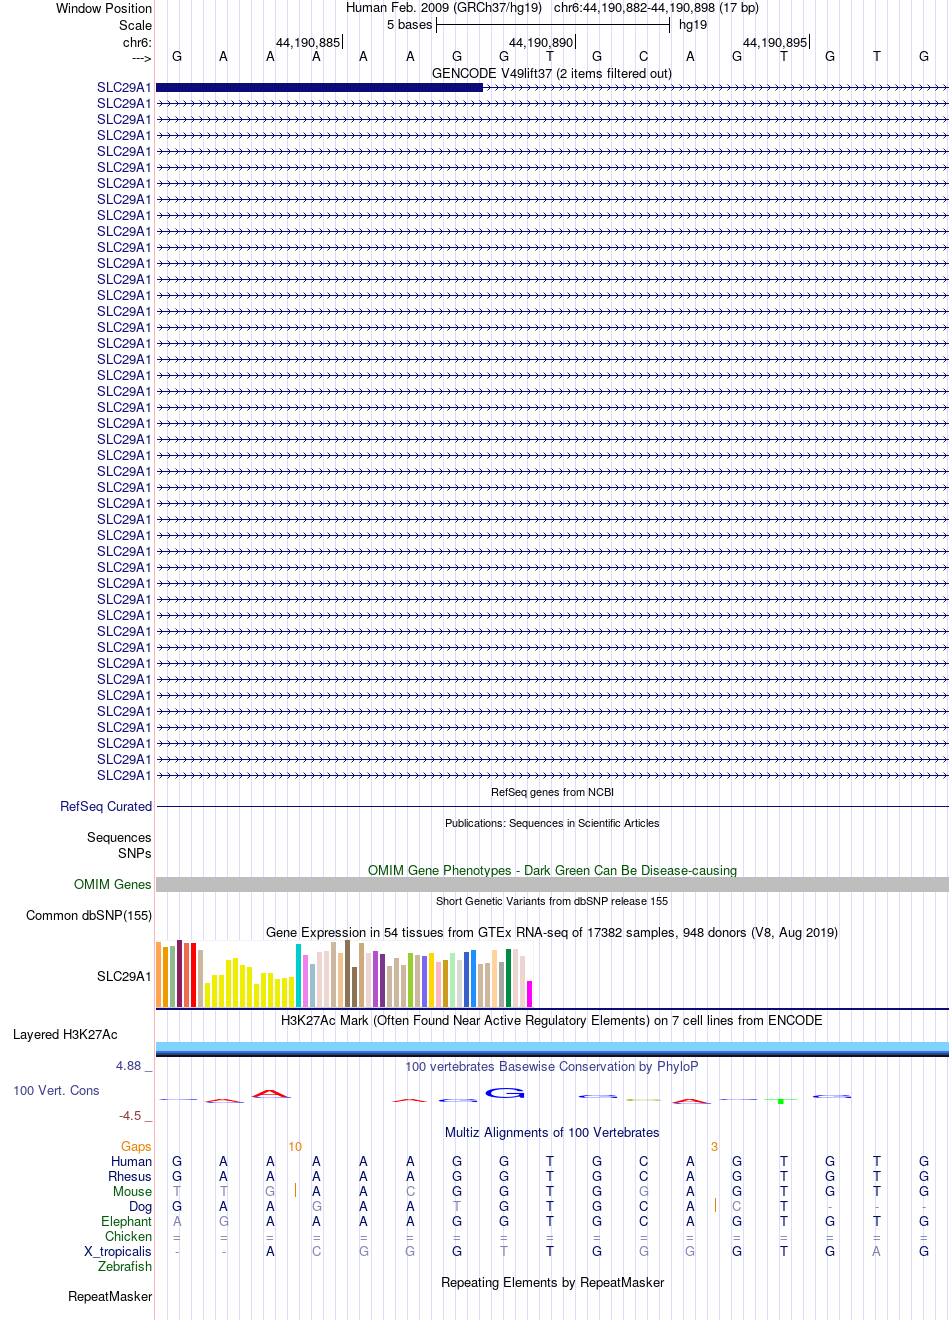Open OMIM Gene Phenotypes track title
The width and height of the screenshot is (950, 1320).
tap(552, 870)
